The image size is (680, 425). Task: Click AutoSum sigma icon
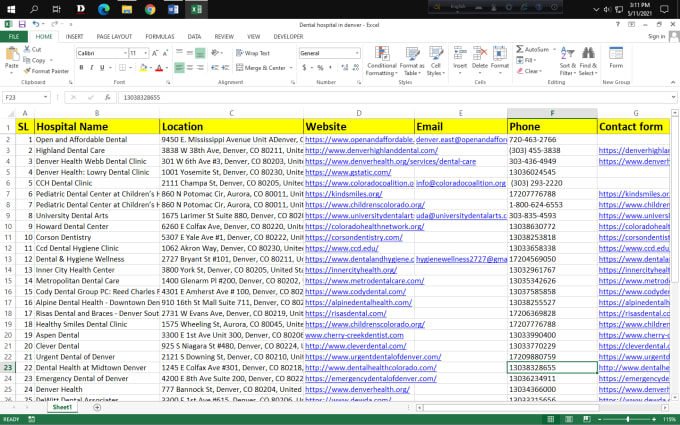(520, 49)
